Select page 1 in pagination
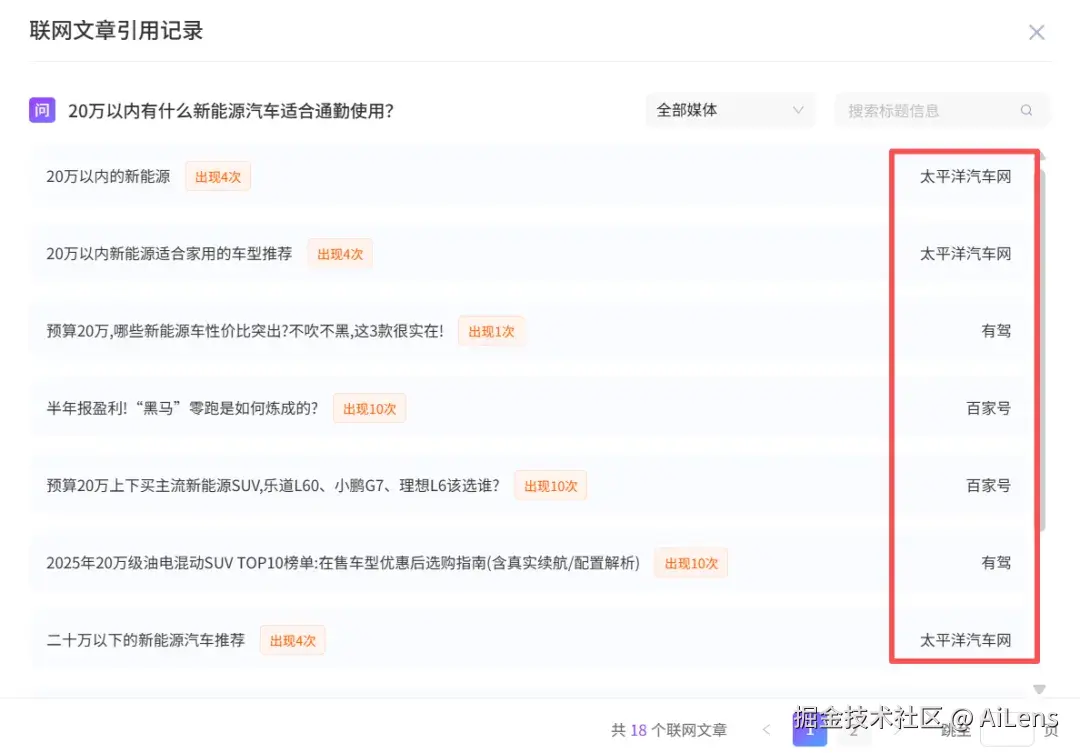 [x=810, y=731]
